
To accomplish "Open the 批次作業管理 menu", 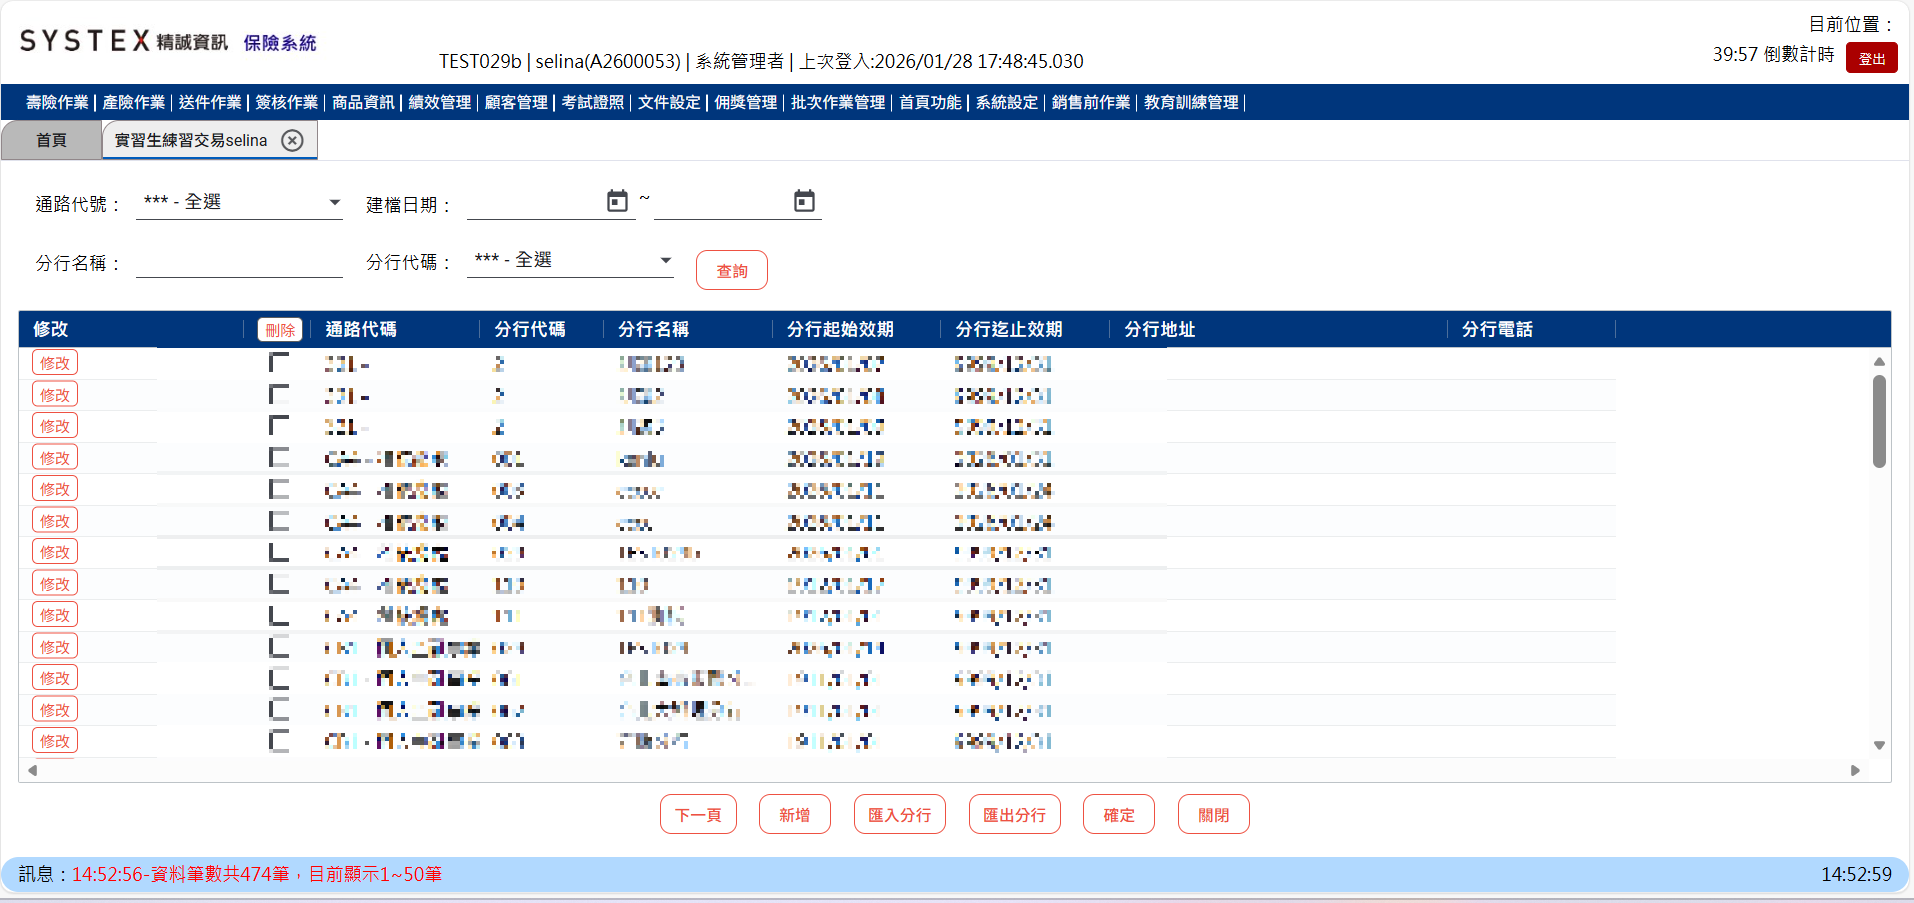I will click(x=838, y=102).
